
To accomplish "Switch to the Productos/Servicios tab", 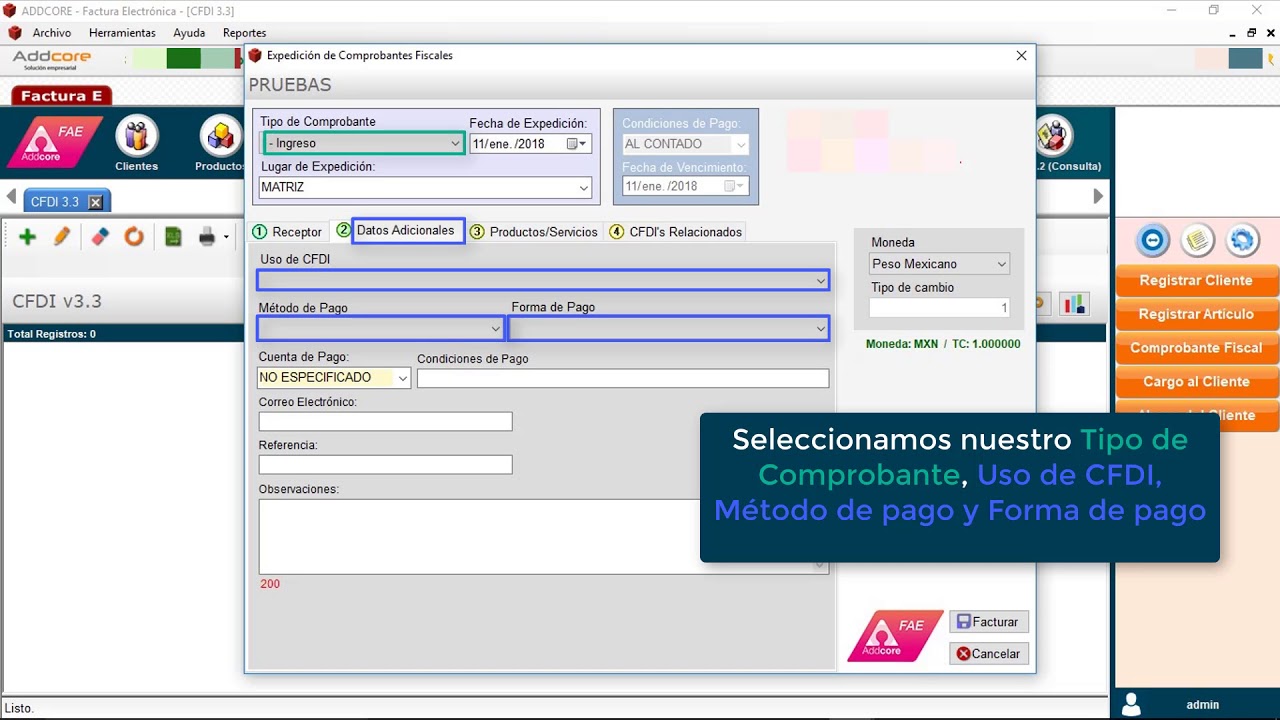I will pos(534,232).
